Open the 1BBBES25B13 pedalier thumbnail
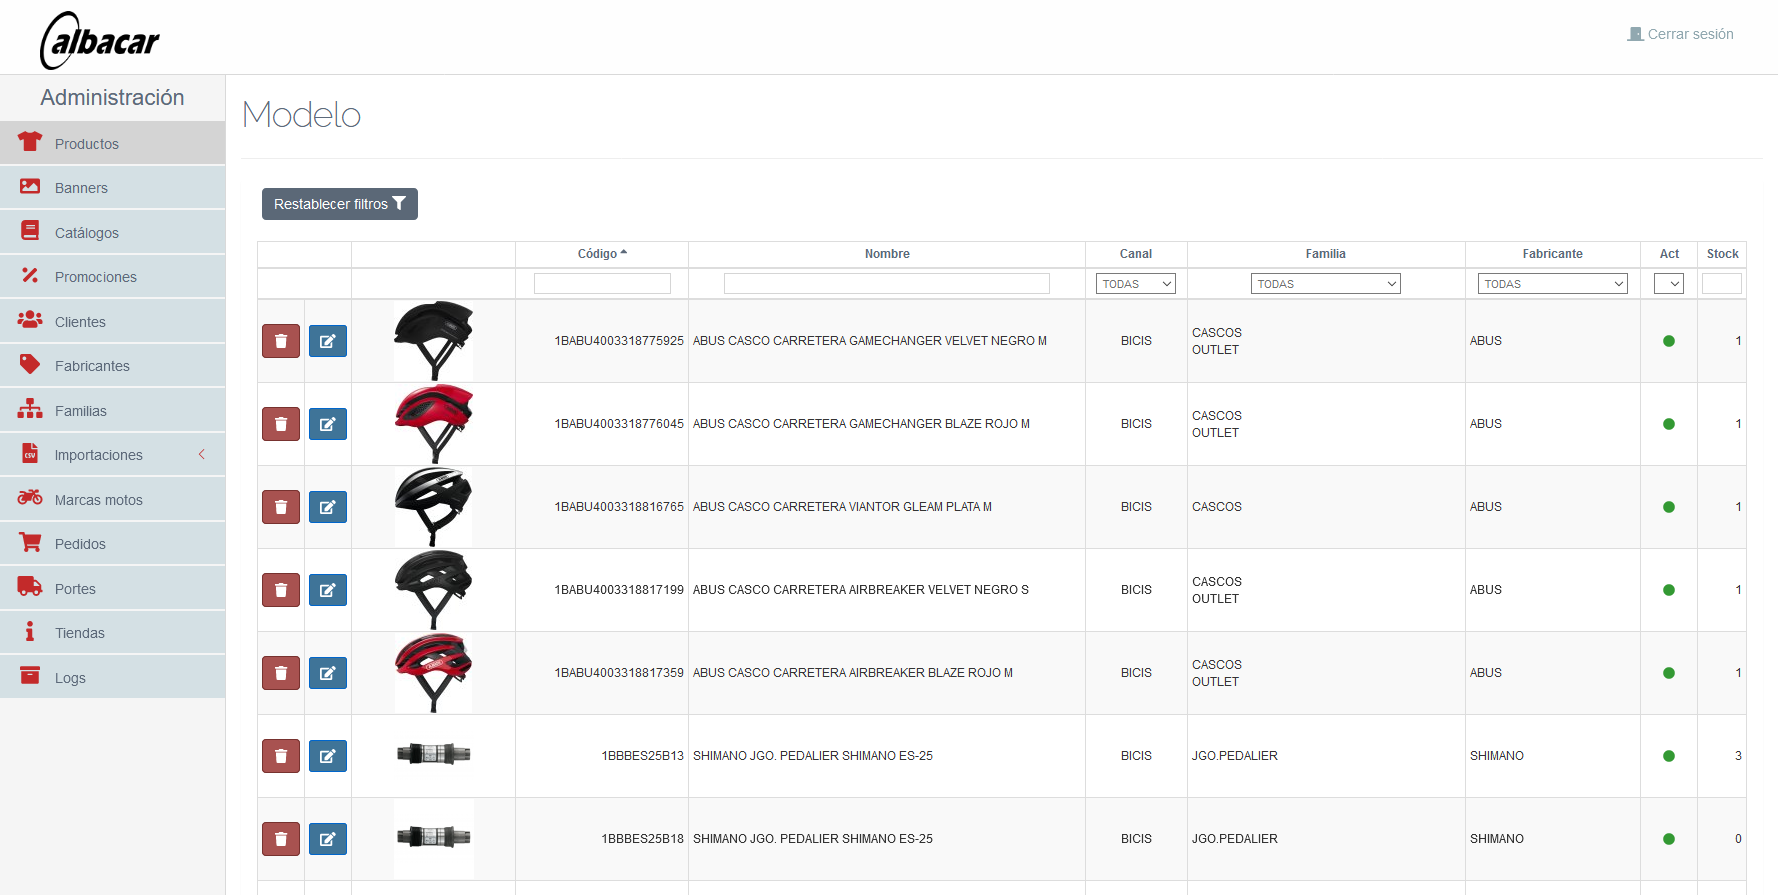 433,754
